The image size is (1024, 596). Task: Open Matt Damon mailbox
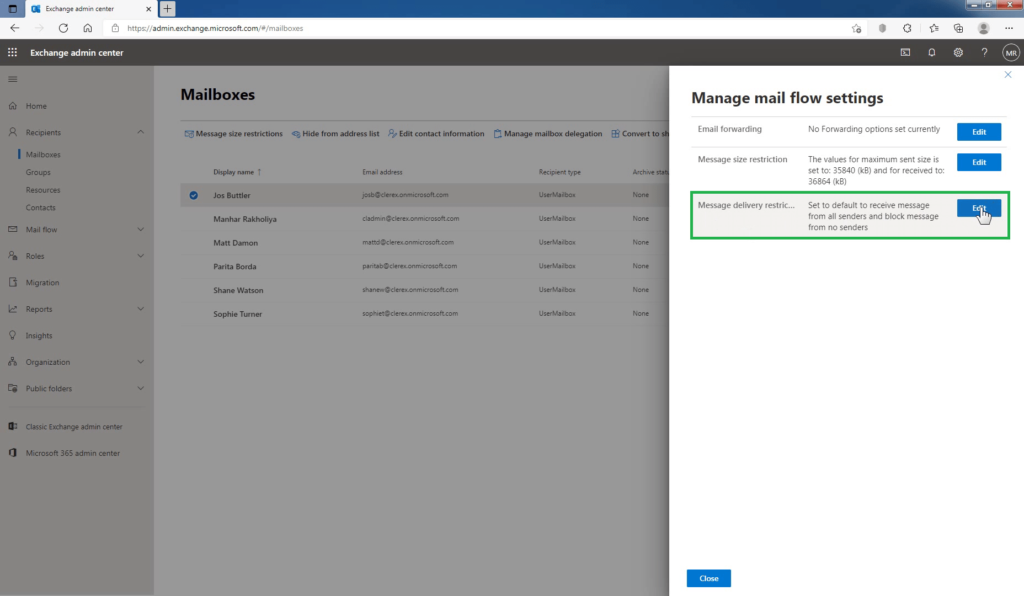(x=235, y=243)
